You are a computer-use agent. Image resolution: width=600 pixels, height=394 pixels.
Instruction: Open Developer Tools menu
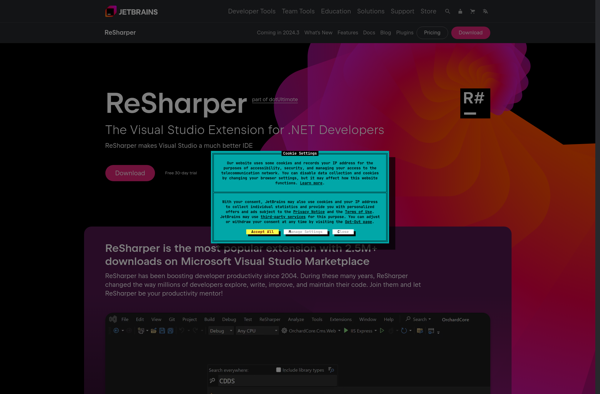tap(251, 11)
